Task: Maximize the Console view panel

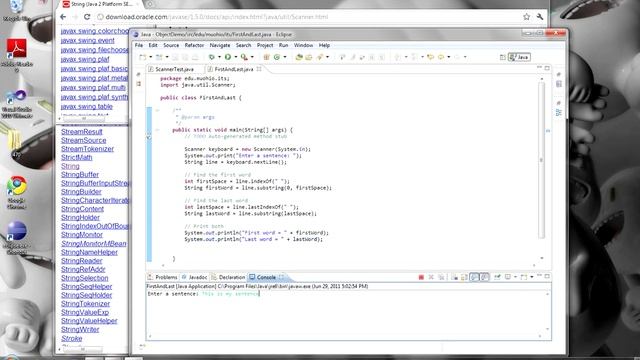Action: pyautogui.click(x=547, y=276)
